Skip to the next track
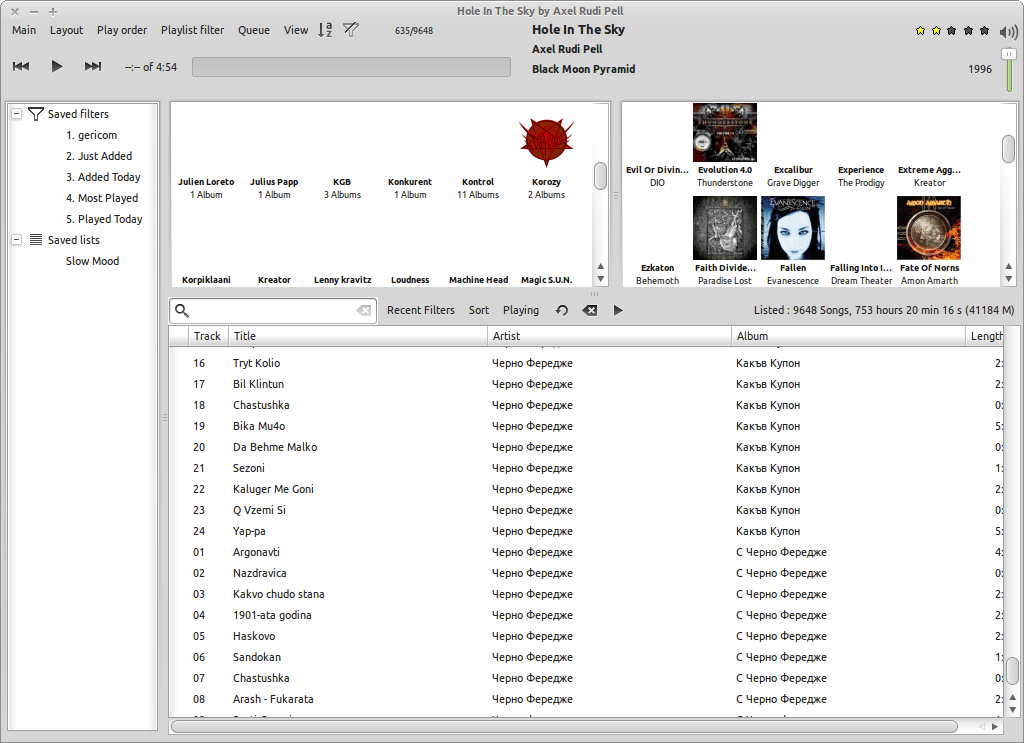 point(93,67)
